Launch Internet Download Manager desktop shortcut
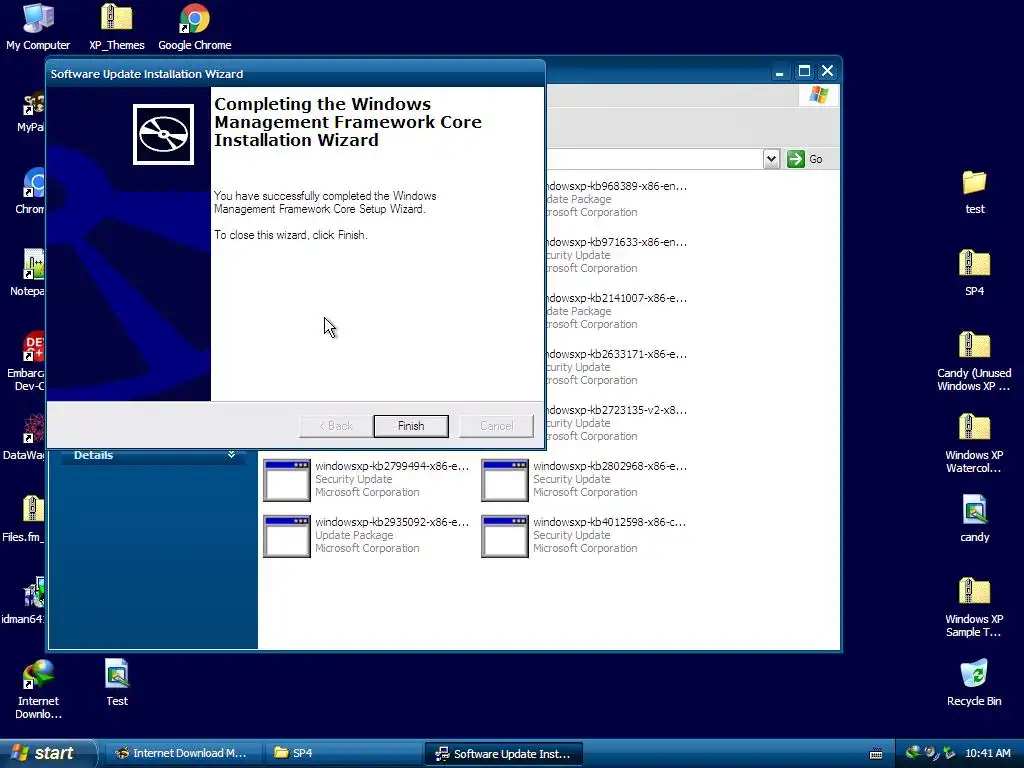This screenshot has height=768, width=1024. tap(38, 689)
